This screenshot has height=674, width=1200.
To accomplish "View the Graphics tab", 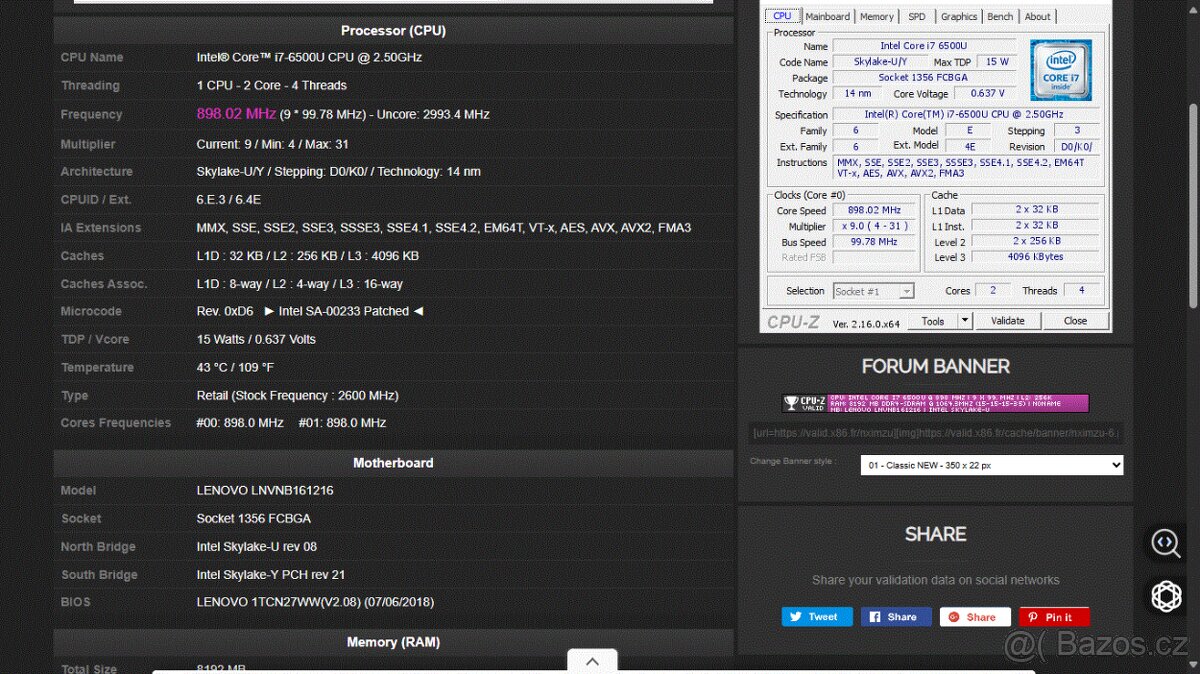I will [958, 16].
